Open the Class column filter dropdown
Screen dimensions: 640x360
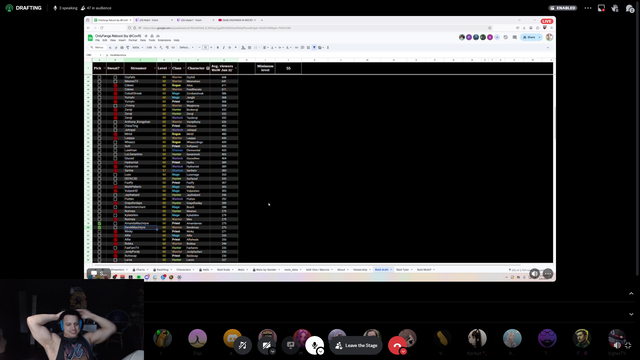[x=184, y=68]
